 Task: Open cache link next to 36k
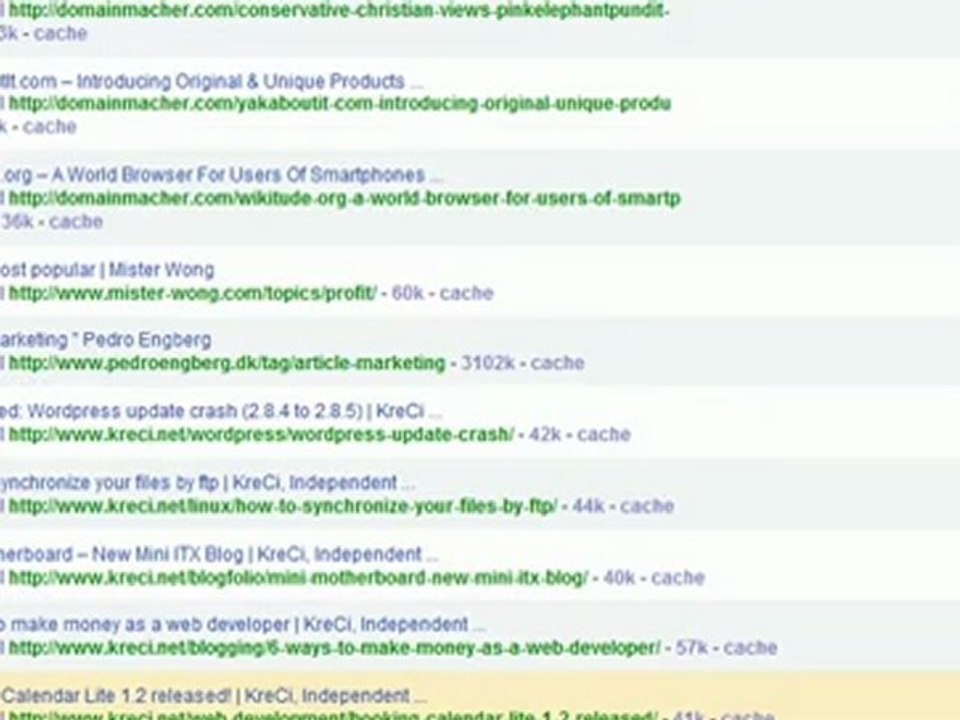76,222
